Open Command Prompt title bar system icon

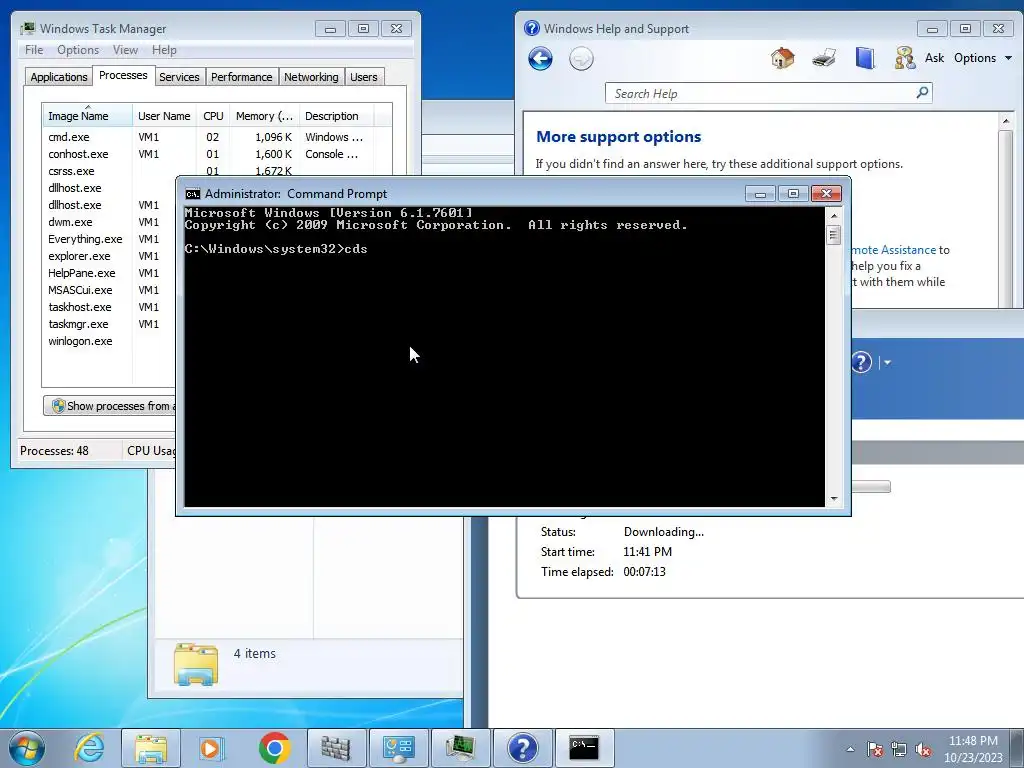193,194
